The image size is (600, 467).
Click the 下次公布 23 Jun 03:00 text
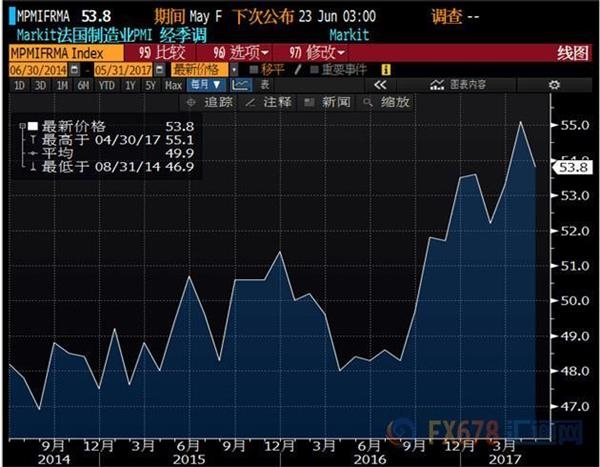tap(305, 16)
